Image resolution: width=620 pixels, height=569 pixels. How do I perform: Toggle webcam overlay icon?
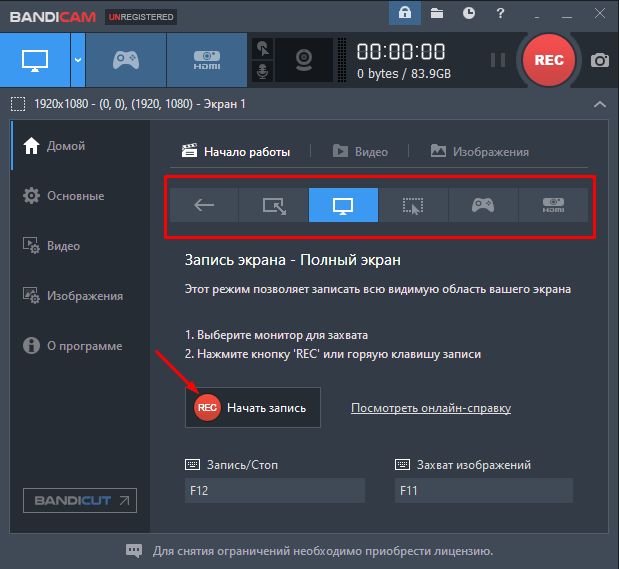[304, 60]
